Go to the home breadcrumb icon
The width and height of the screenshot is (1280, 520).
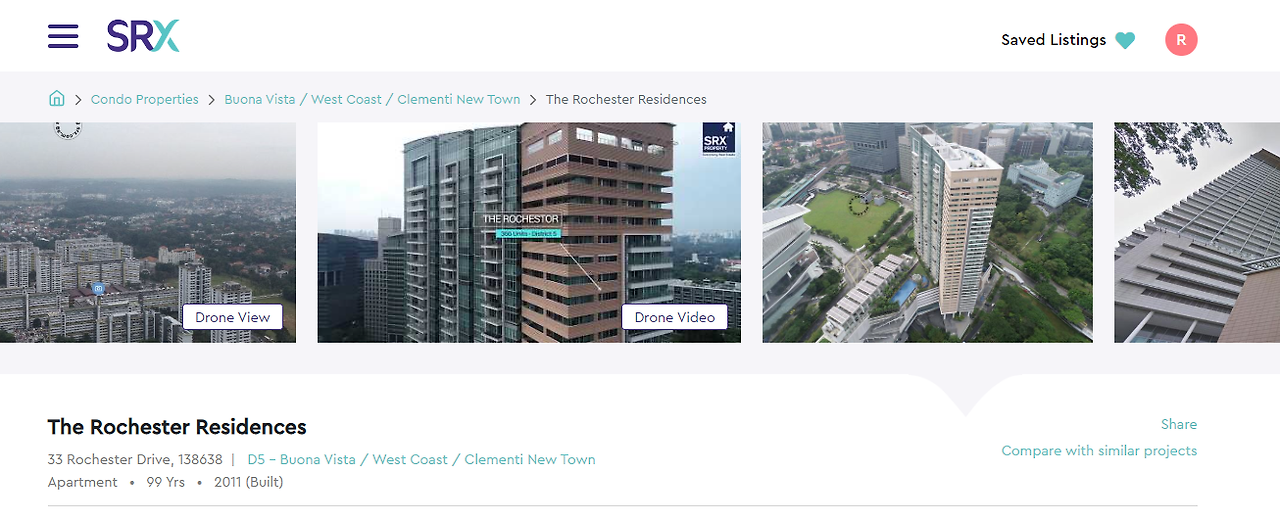(x=57, y=98)
